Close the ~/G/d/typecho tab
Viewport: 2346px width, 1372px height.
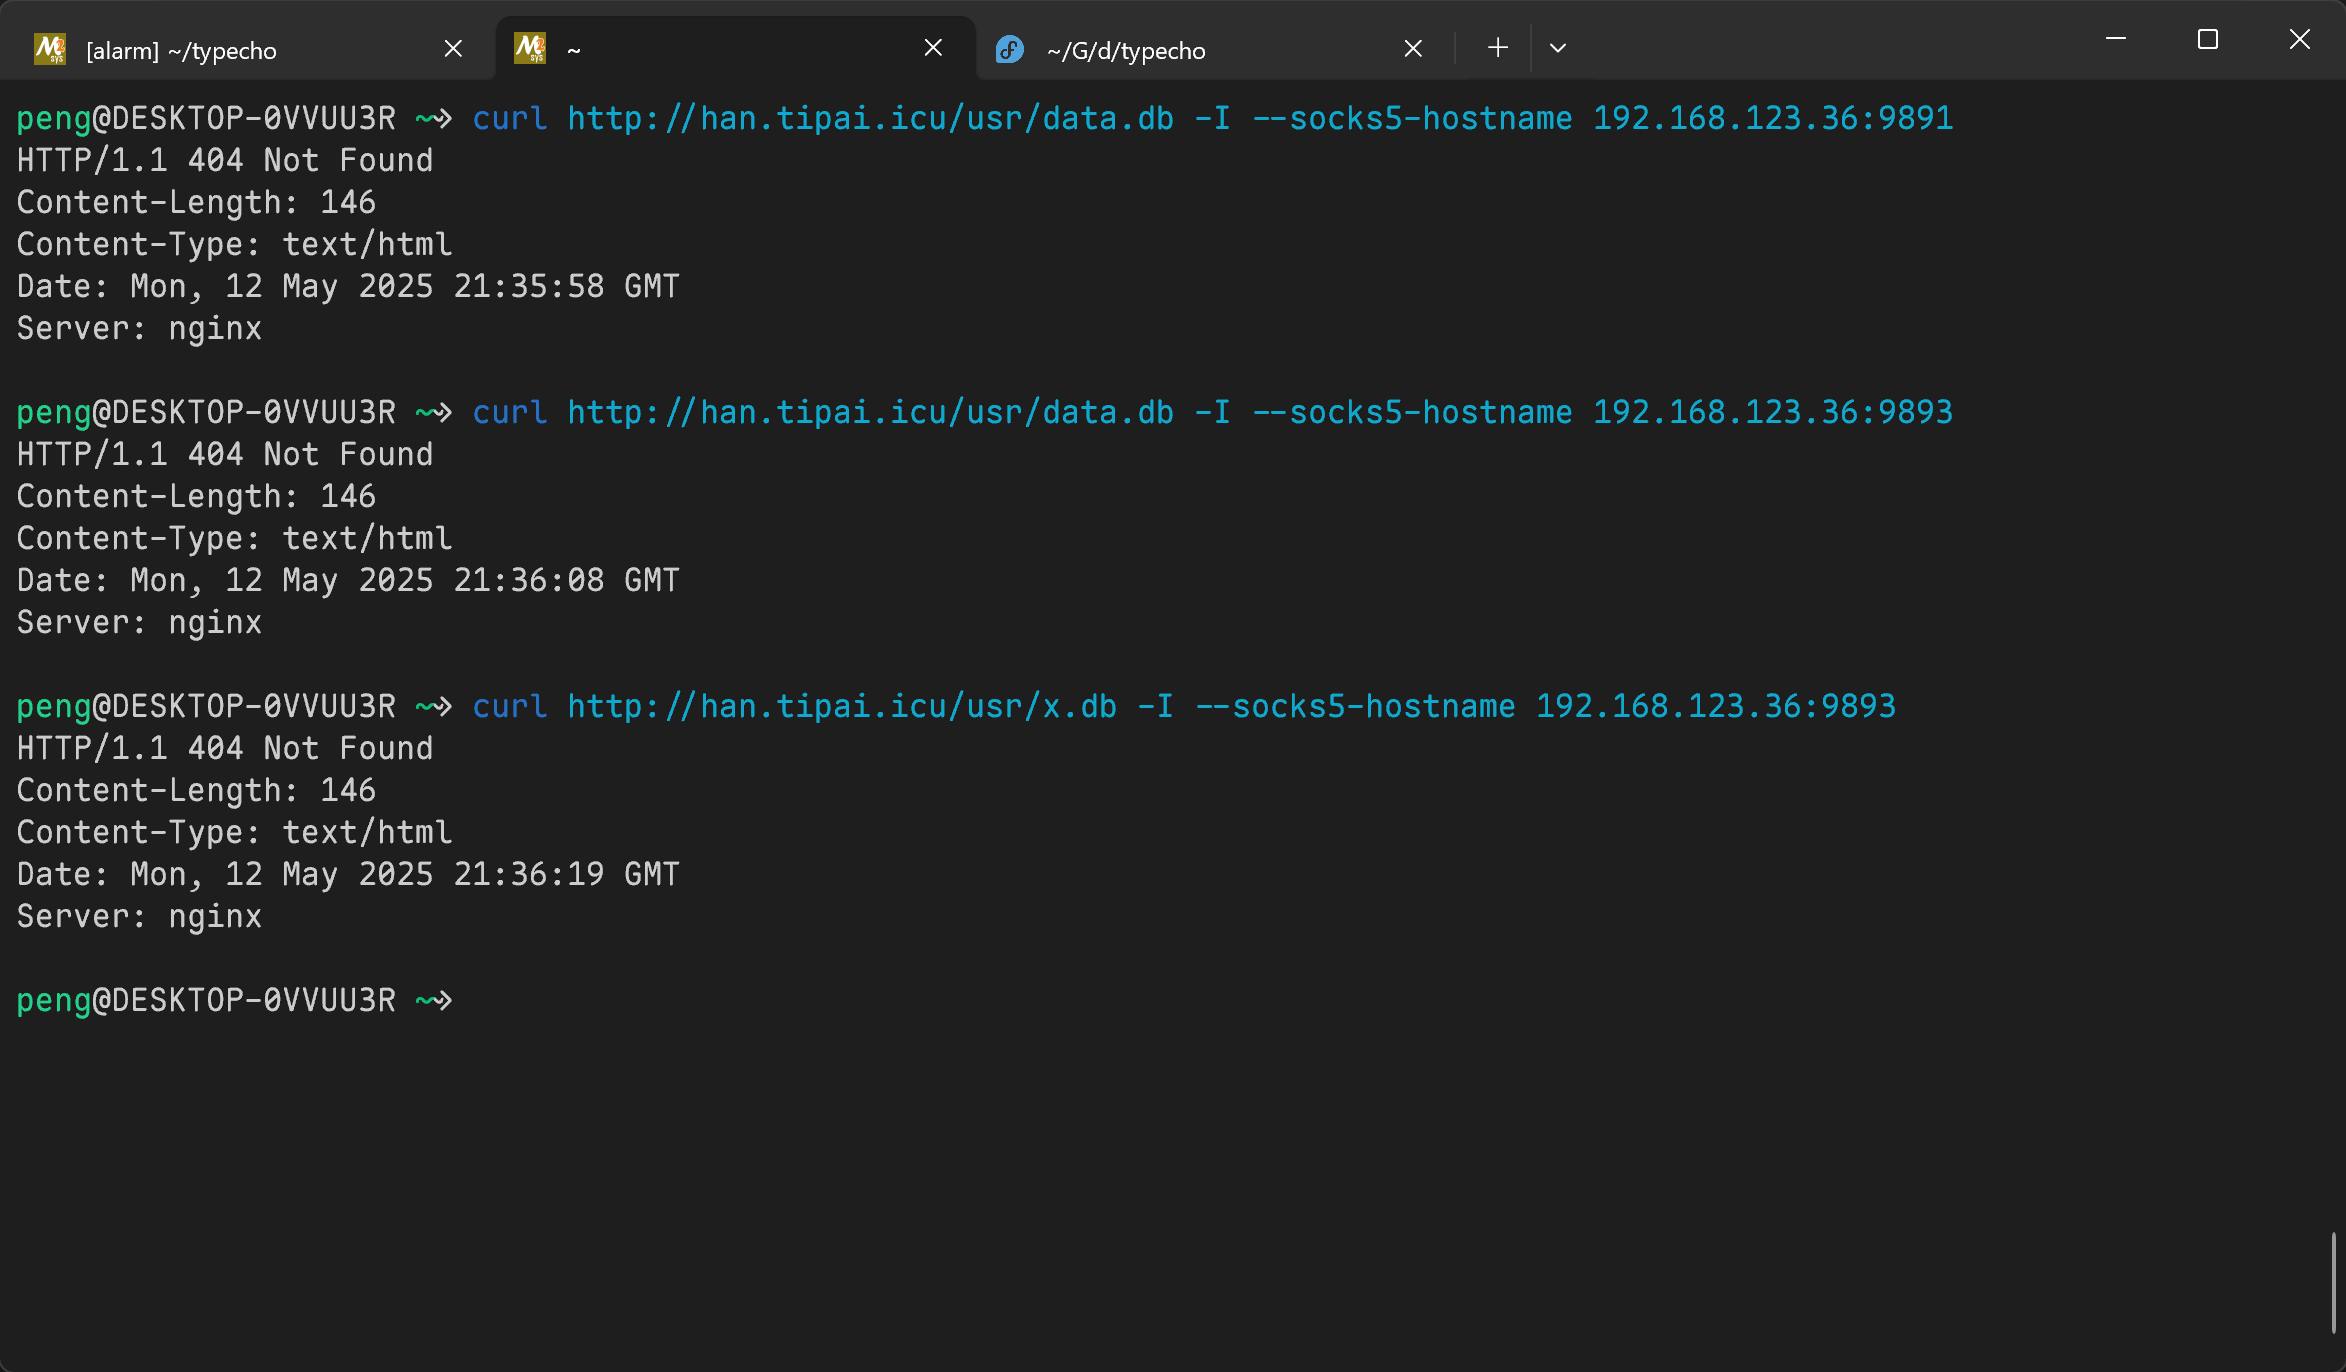[1413, 48]
